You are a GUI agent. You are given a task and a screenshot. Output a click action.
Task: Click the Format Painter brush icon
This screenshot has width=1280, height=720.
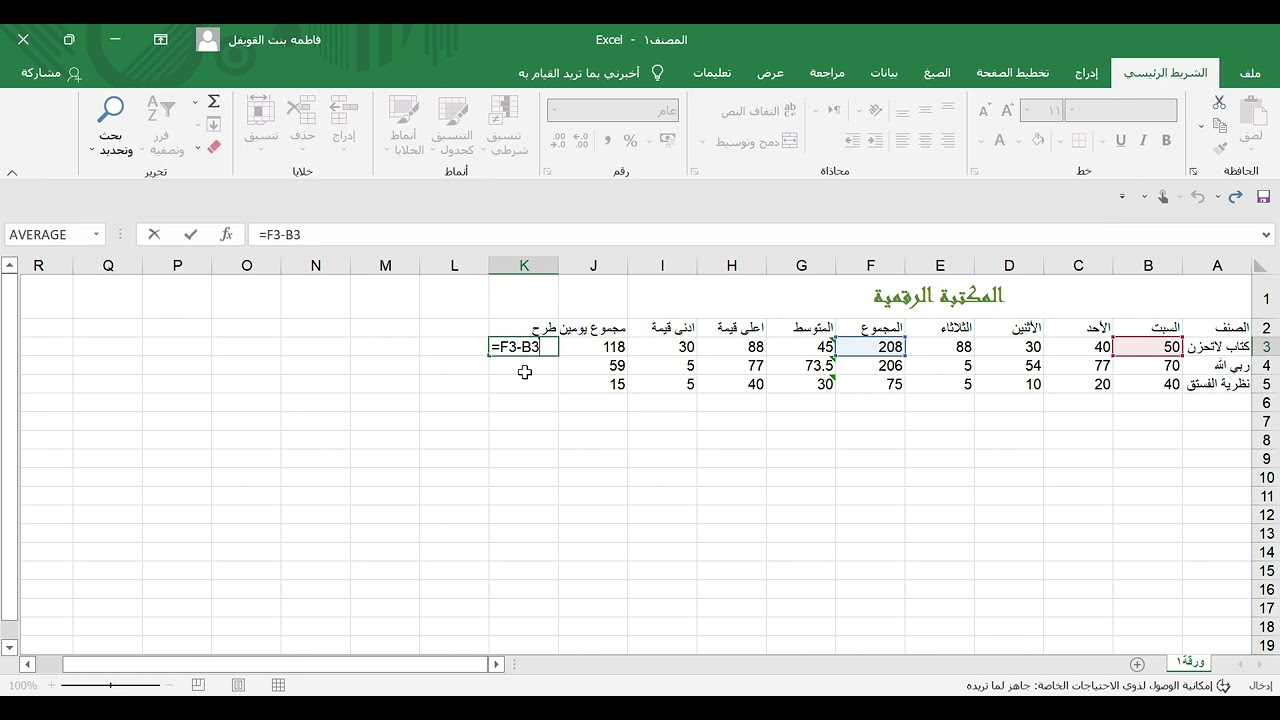tap(1219, 148)
